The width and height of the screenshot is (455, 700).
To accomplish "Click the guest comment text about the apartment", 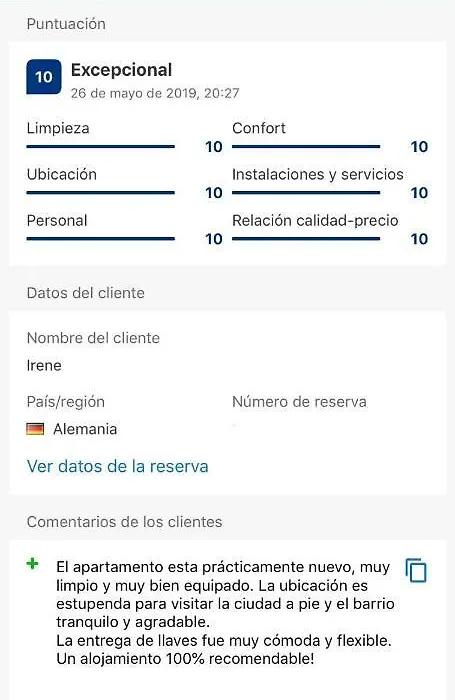I will [x=225, y=612].
